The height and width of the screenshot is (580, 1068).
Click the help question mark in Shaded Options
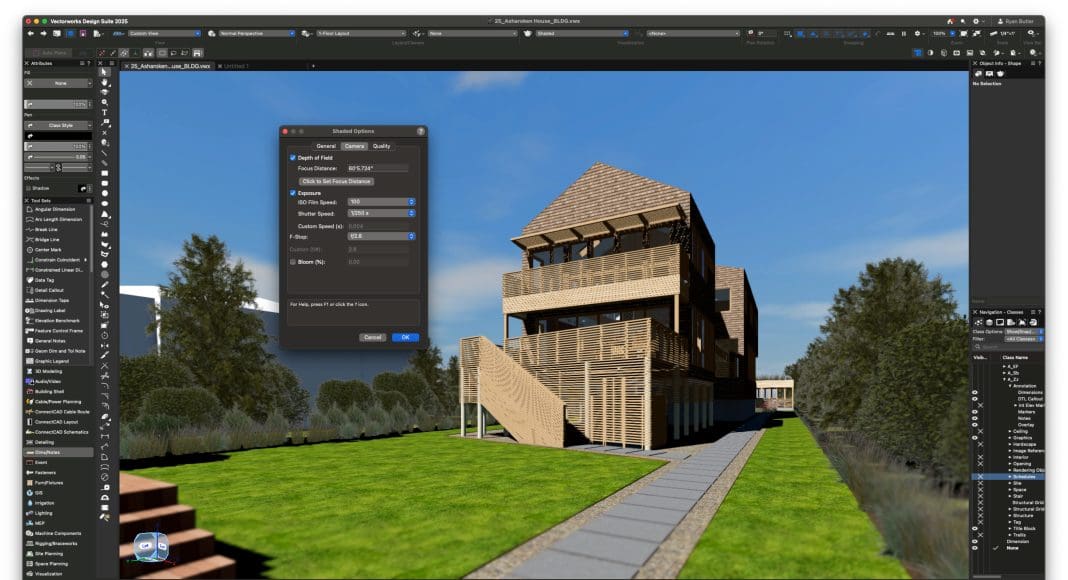point(420,131)
